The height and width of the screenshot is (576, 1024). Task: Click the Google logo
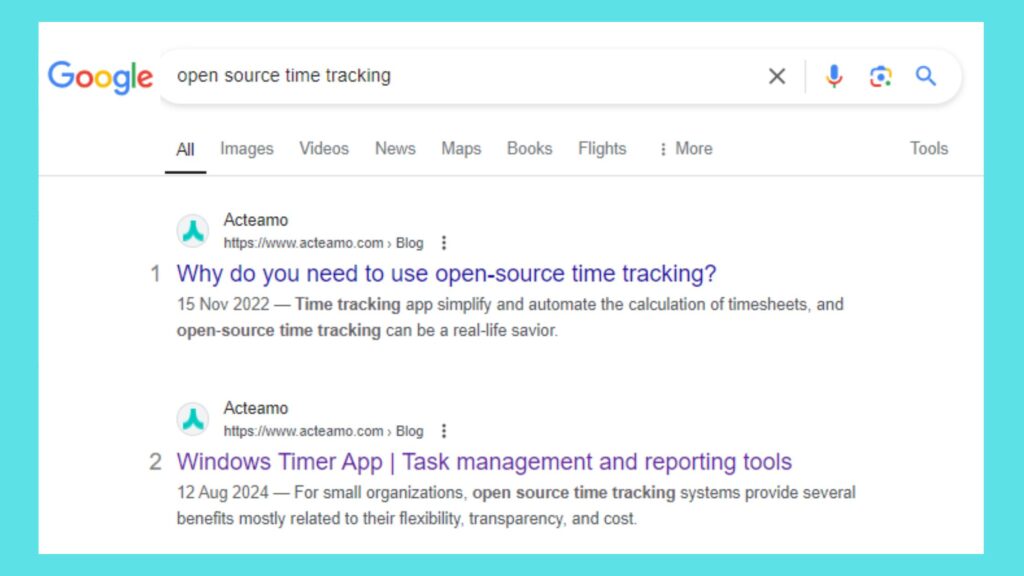pyautogui.click(x=100, y=77)
